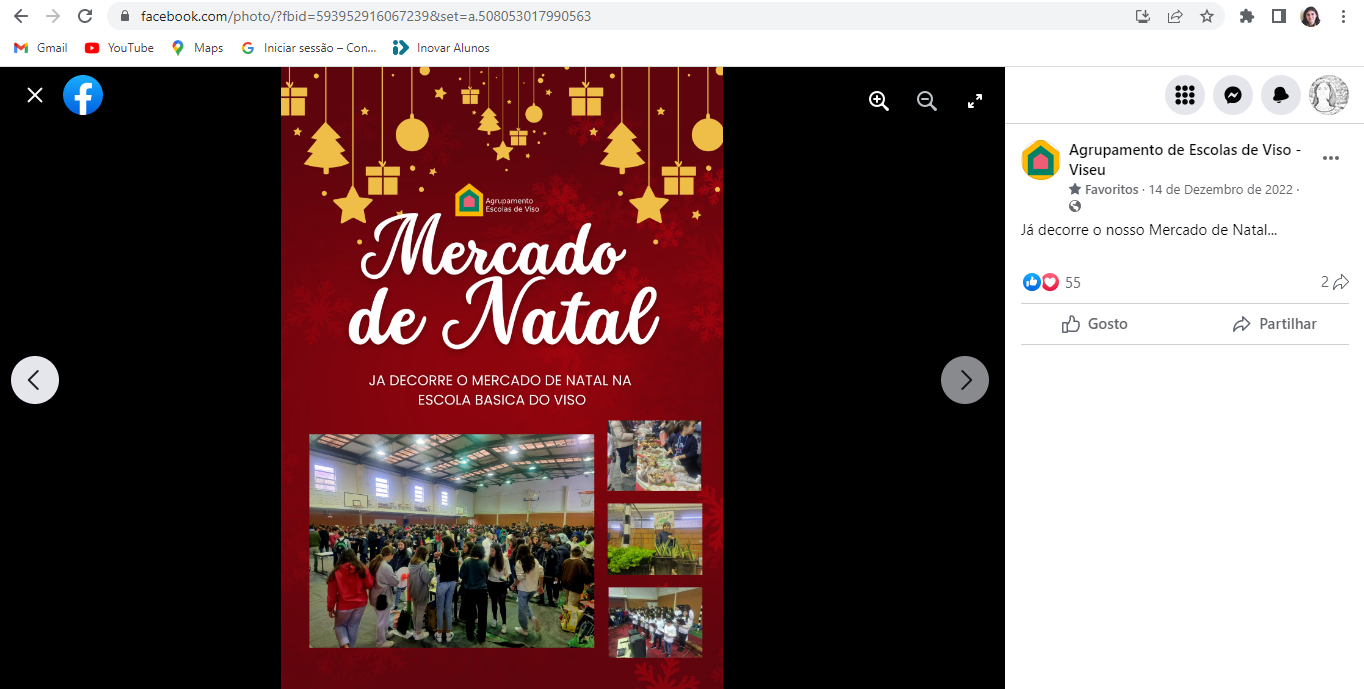Show next photo
1364x689 pixels.
click(x=965, y=380)
